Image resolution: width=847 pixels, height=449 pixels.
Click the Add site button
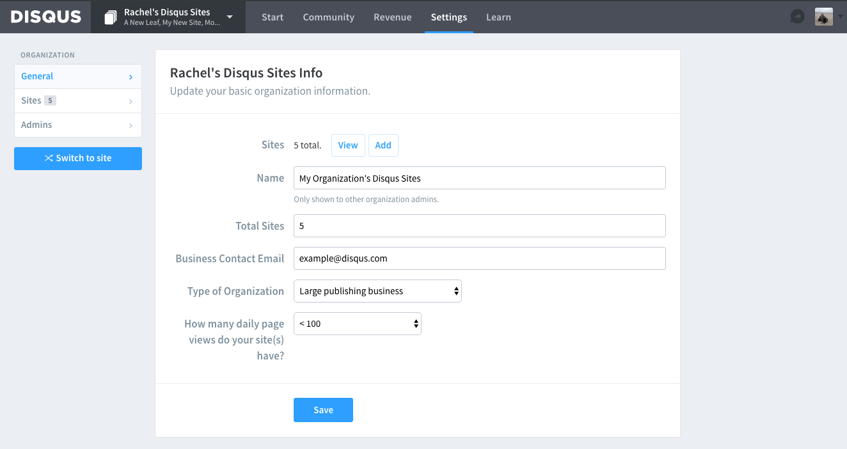point(383,145)
